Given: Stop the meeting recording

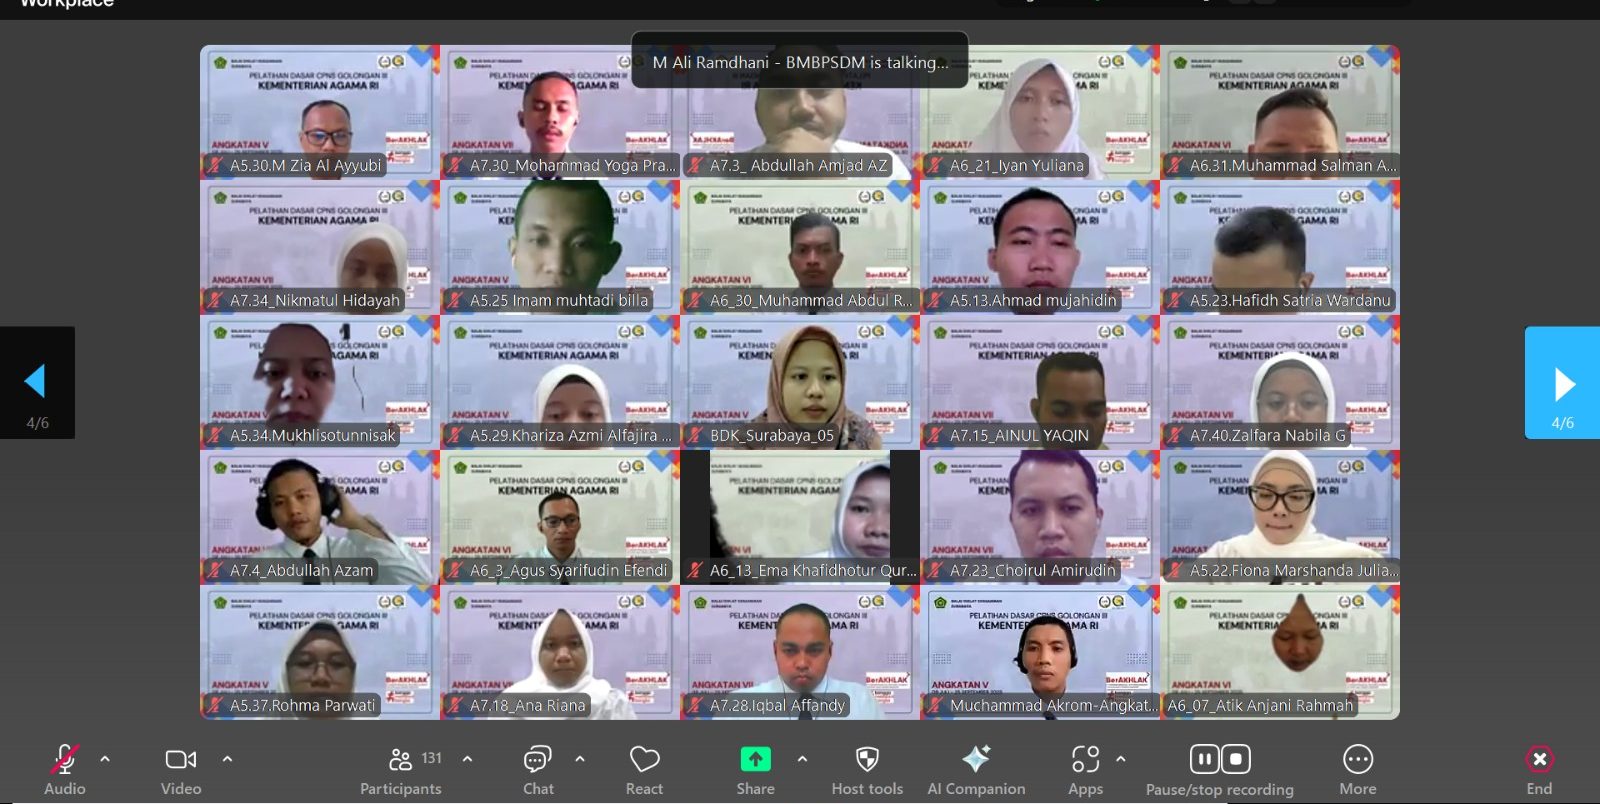Looking at the screenshot, I should [1237, 760].
